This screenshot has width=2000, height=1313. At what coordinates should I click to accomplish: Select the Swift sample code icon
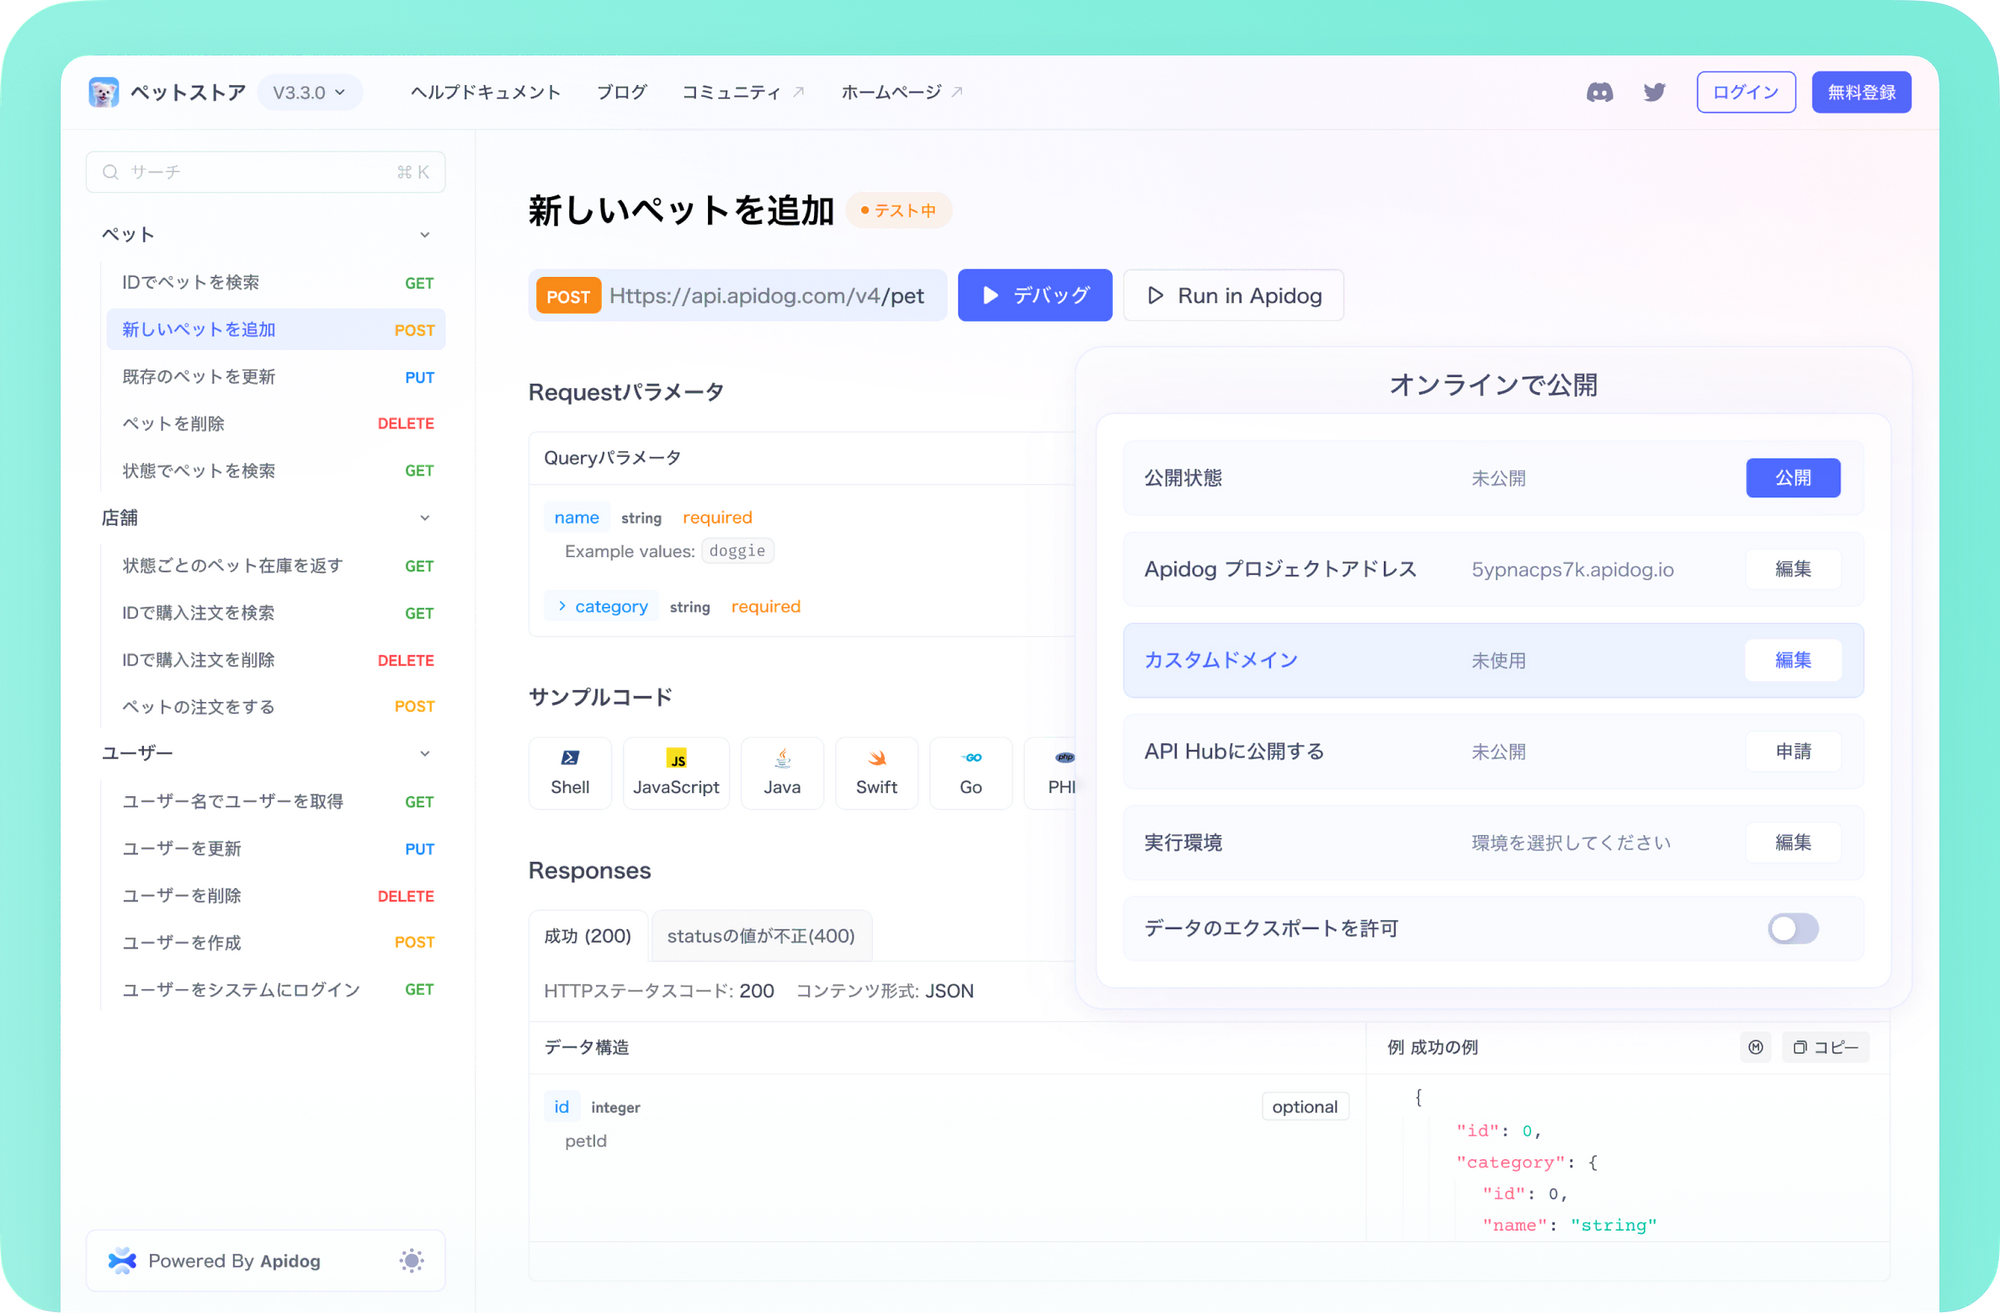[877, 758]
